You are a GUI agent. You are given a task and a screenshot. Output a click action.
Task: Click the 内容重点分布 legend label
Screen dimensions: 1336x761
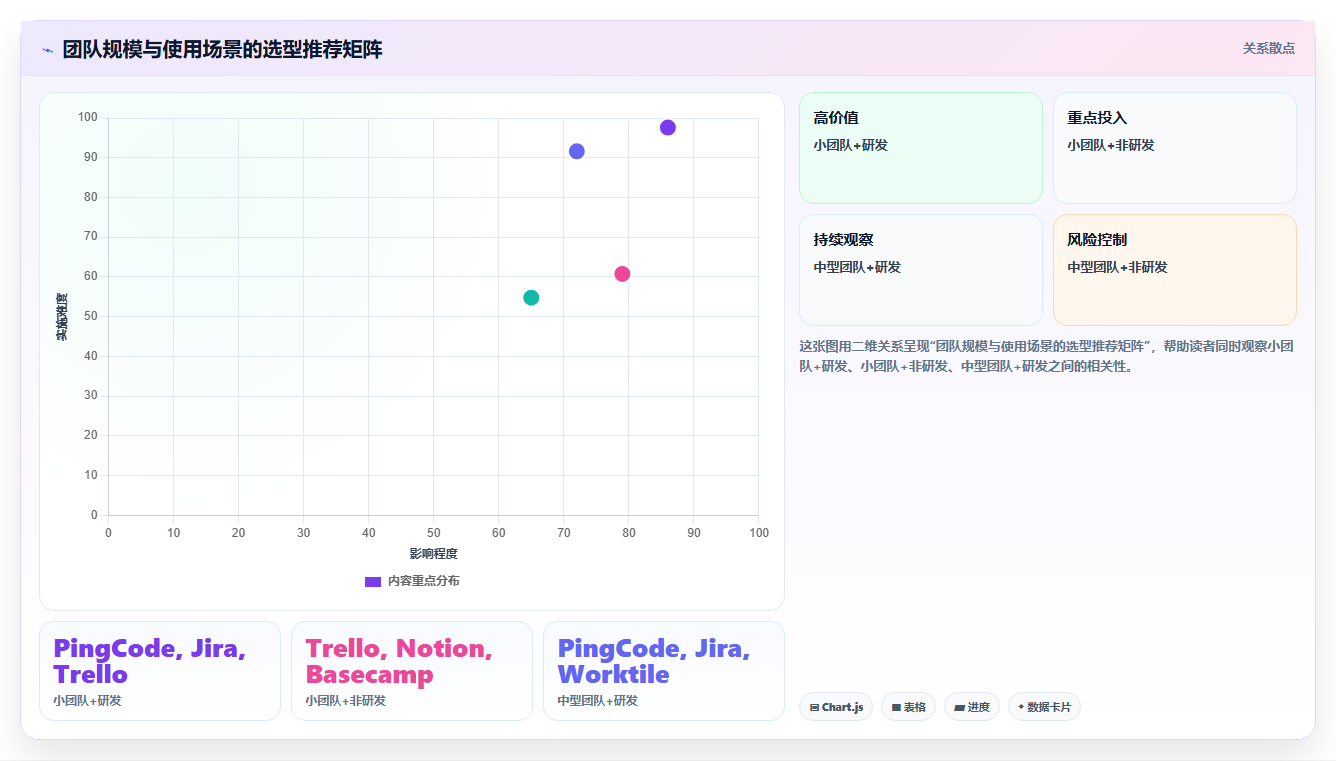tap(424, 581)
